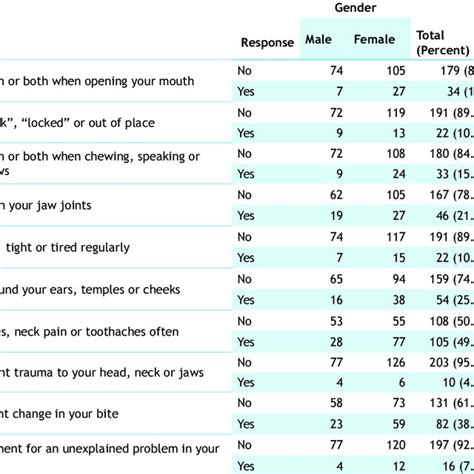
Task: Select the female value 126 cell
Action: (396, 362)
